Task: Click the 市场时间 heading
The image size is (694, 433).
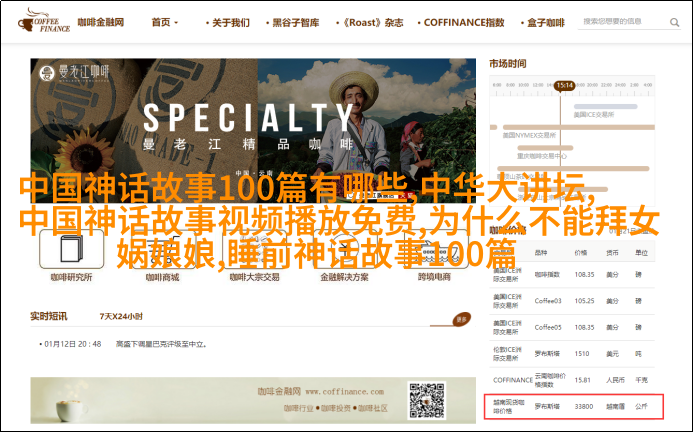Action: tap(508, 64)
